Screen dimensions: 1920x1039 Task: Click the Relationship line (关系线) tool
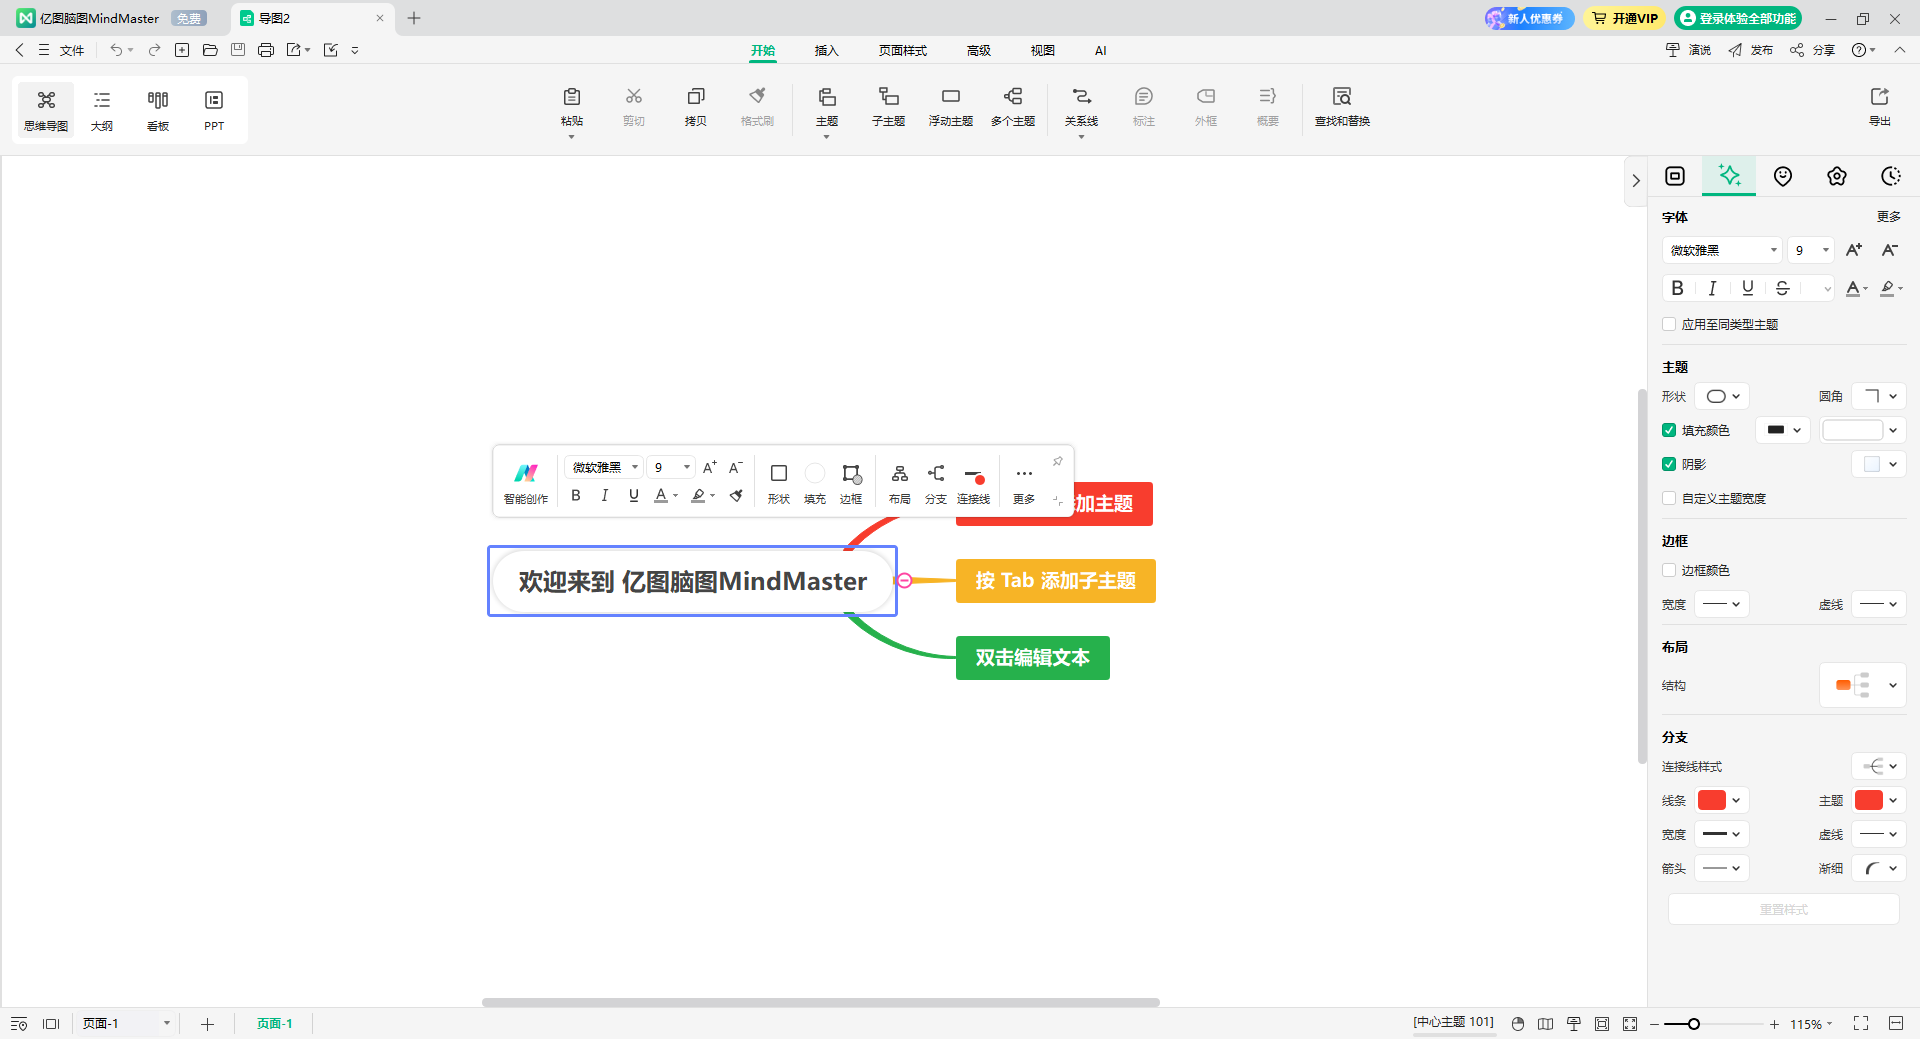[1081, 106]
